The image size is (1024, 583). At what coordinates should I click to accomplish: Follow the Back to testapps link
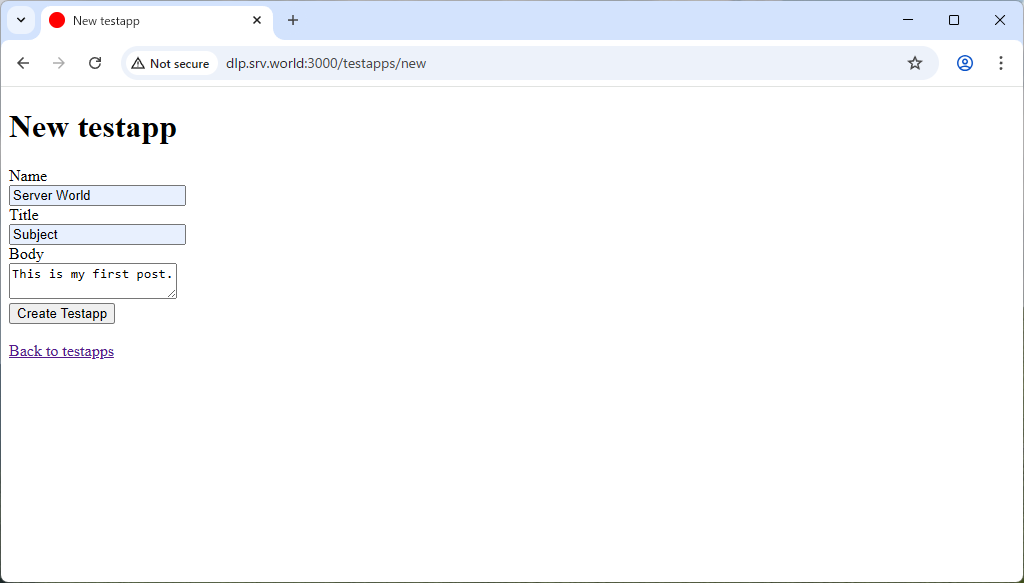click(x=61, y=351)
